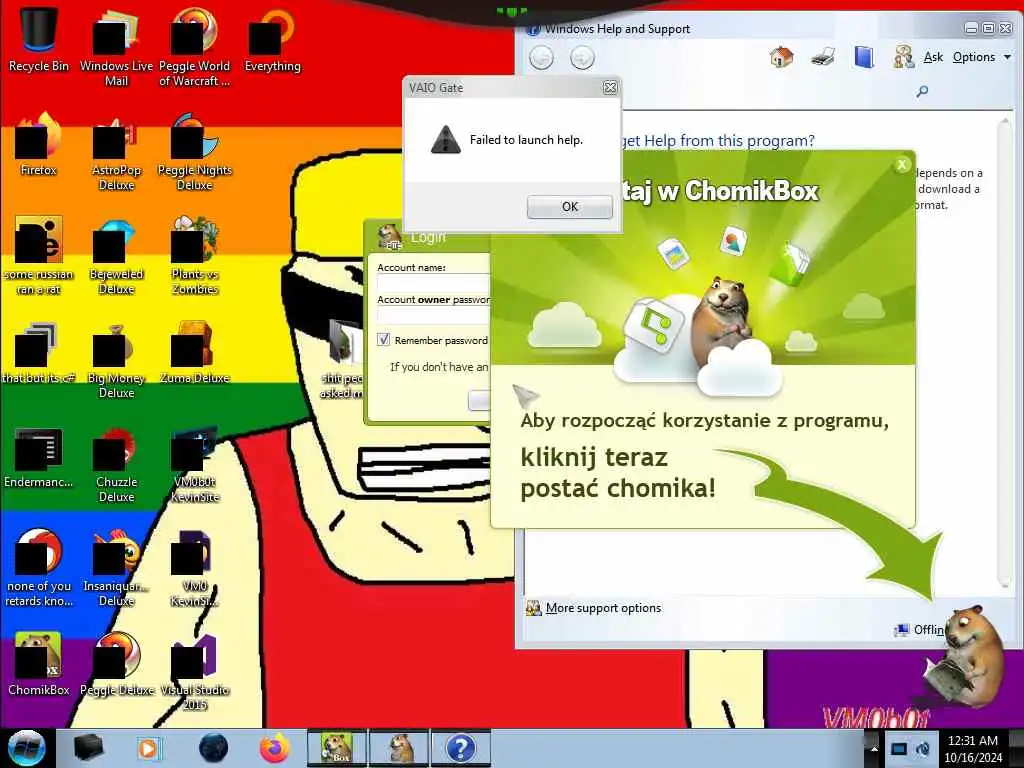Close the VAIO Gate dialog

pyautogui.click(x=610, y=88)
